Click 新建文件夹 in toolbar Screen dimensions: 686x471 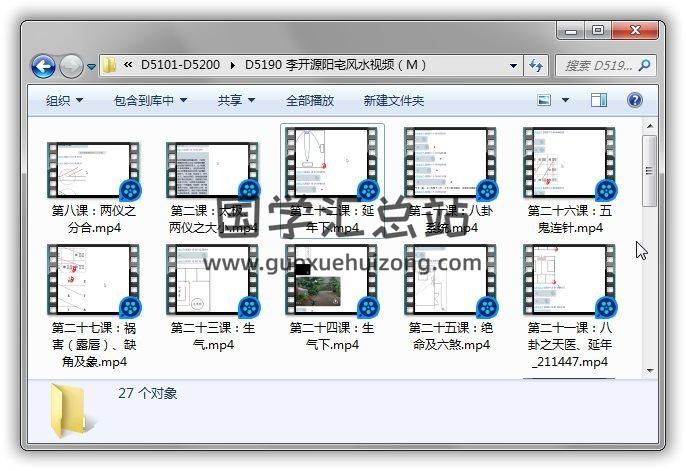coord(394,101)
